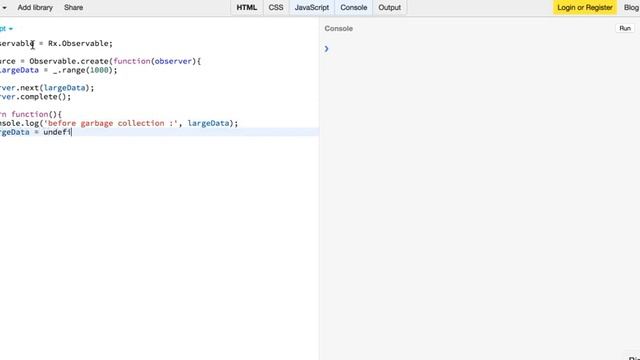Open the JavaScript language dropdown arrow
This screenshot has width=640, height=360.
point(11,29)
